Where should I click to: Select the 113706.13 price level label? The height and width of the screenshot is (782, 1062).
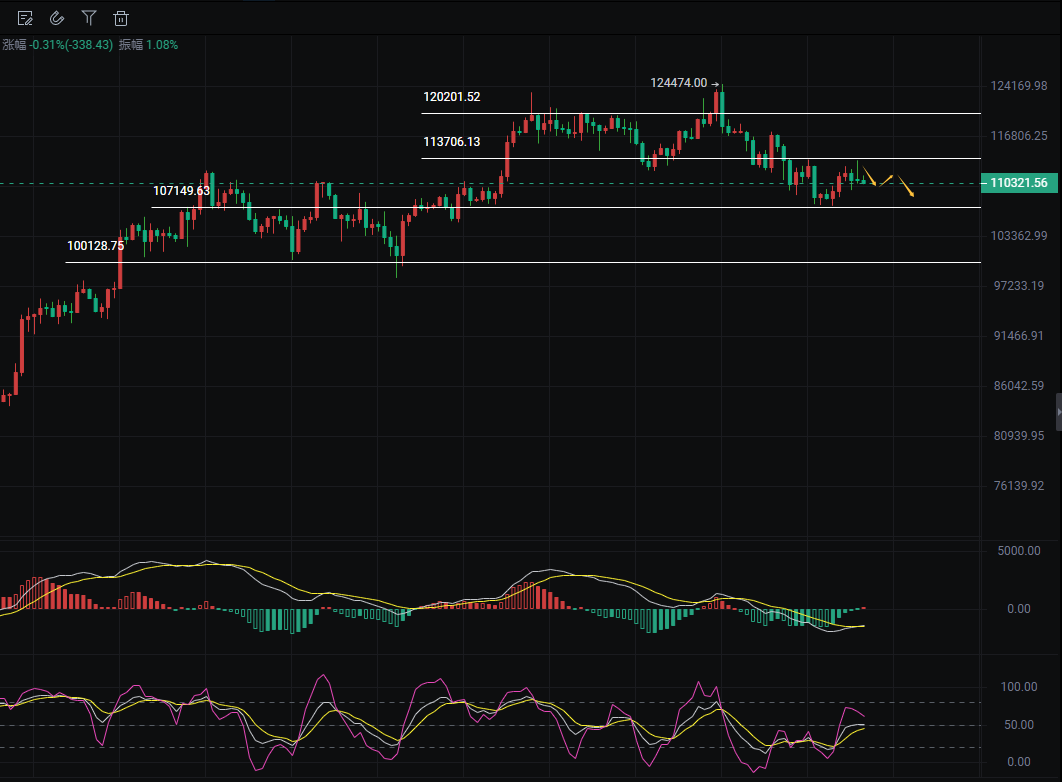(452, 142)
